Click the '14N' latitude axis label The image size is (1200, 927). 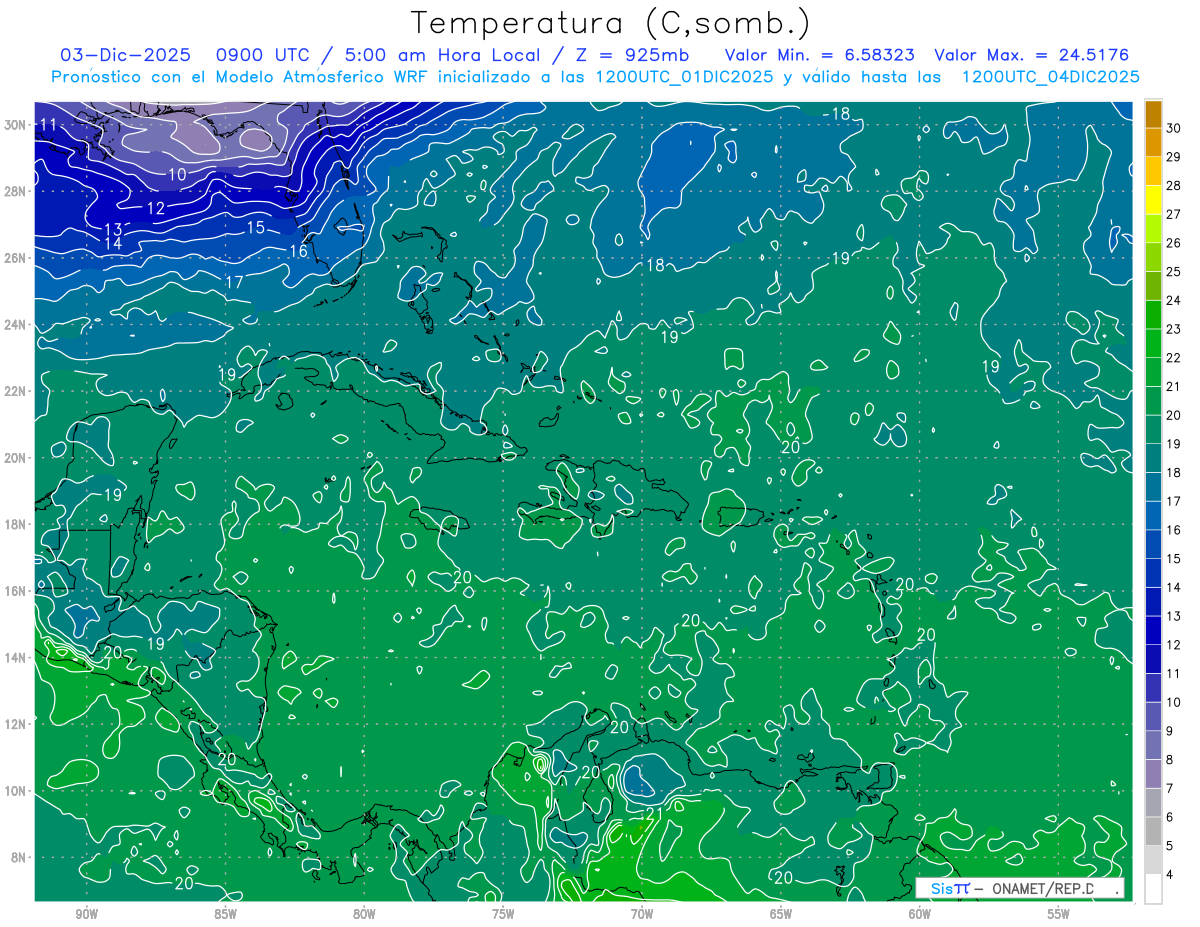[x=16, y=657]
